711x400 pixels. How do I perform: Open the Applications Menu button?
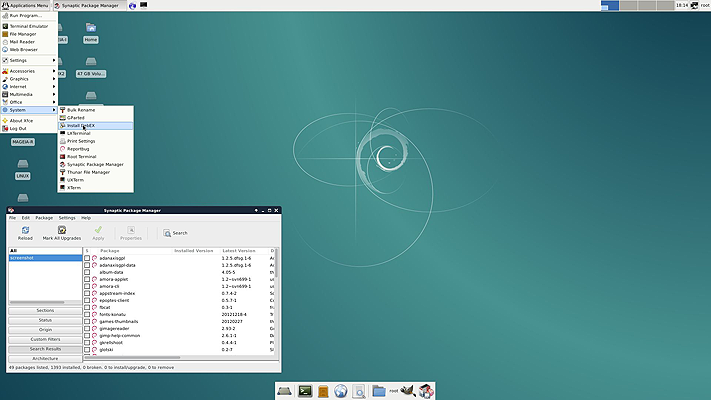click(25, 5)
